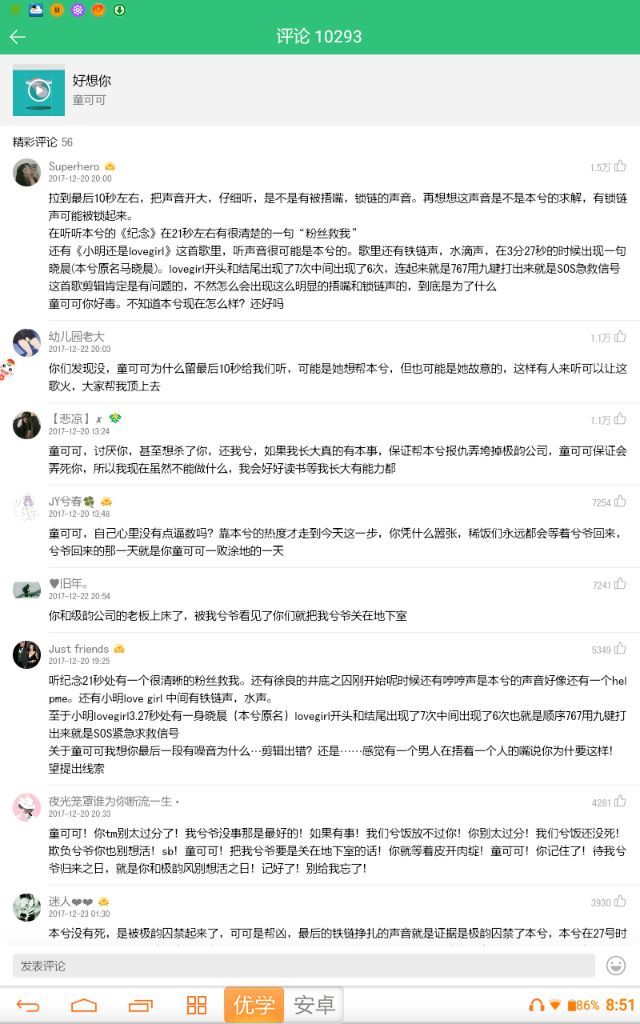Tap the home button in navigation bar
This screenshot has width=640, height=1024.
(84, 1005)
